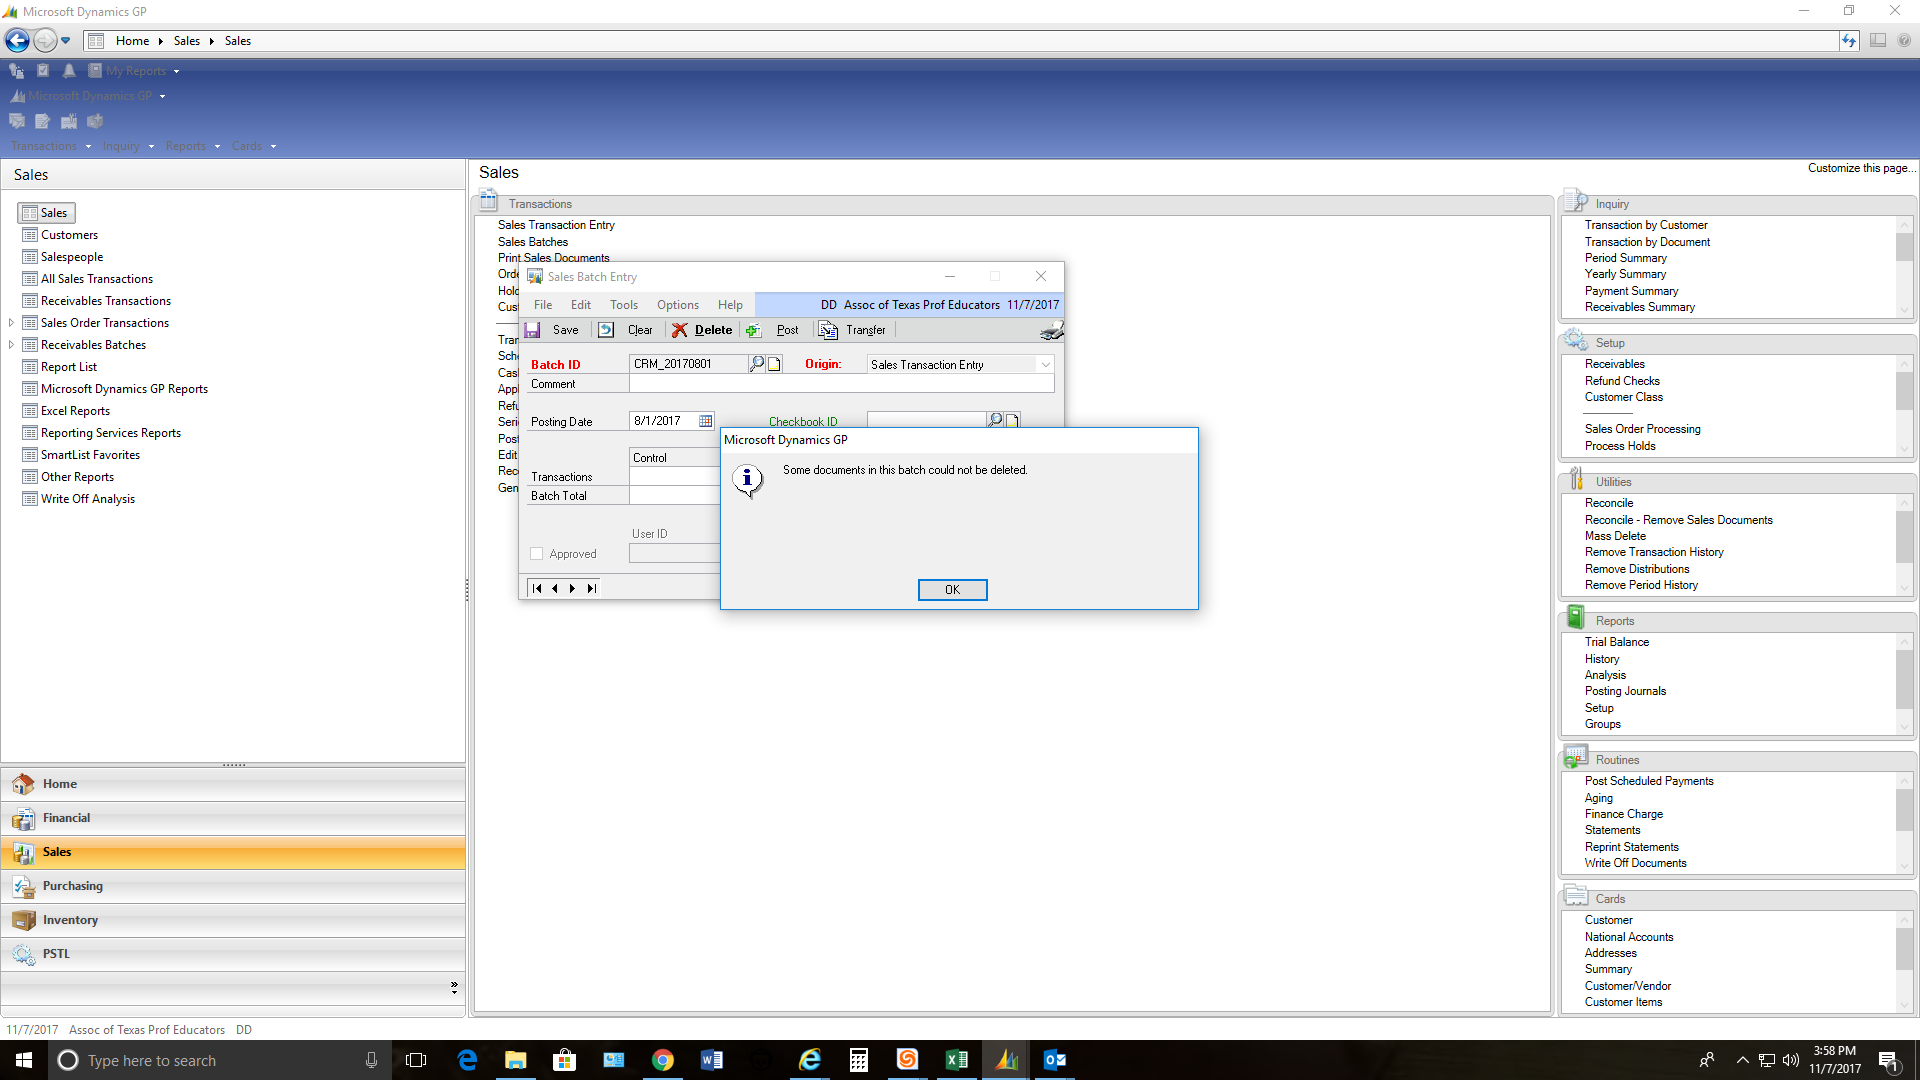Open National Accounts card
Image resolution: width=1920 pixels, height=1080 pixels.
[x=1629, y=937]
